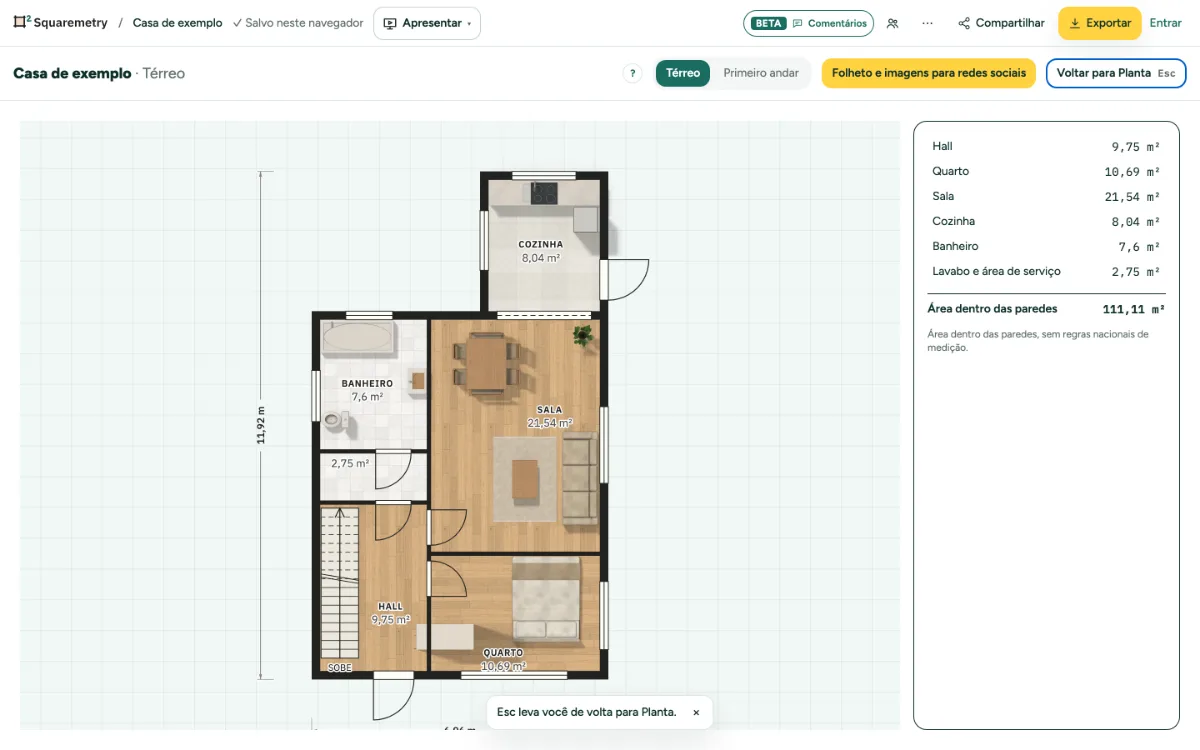Screen dimensions: 1200x750
Task: Click the COZINHA label on the floor plan
Action: (540, 244)
